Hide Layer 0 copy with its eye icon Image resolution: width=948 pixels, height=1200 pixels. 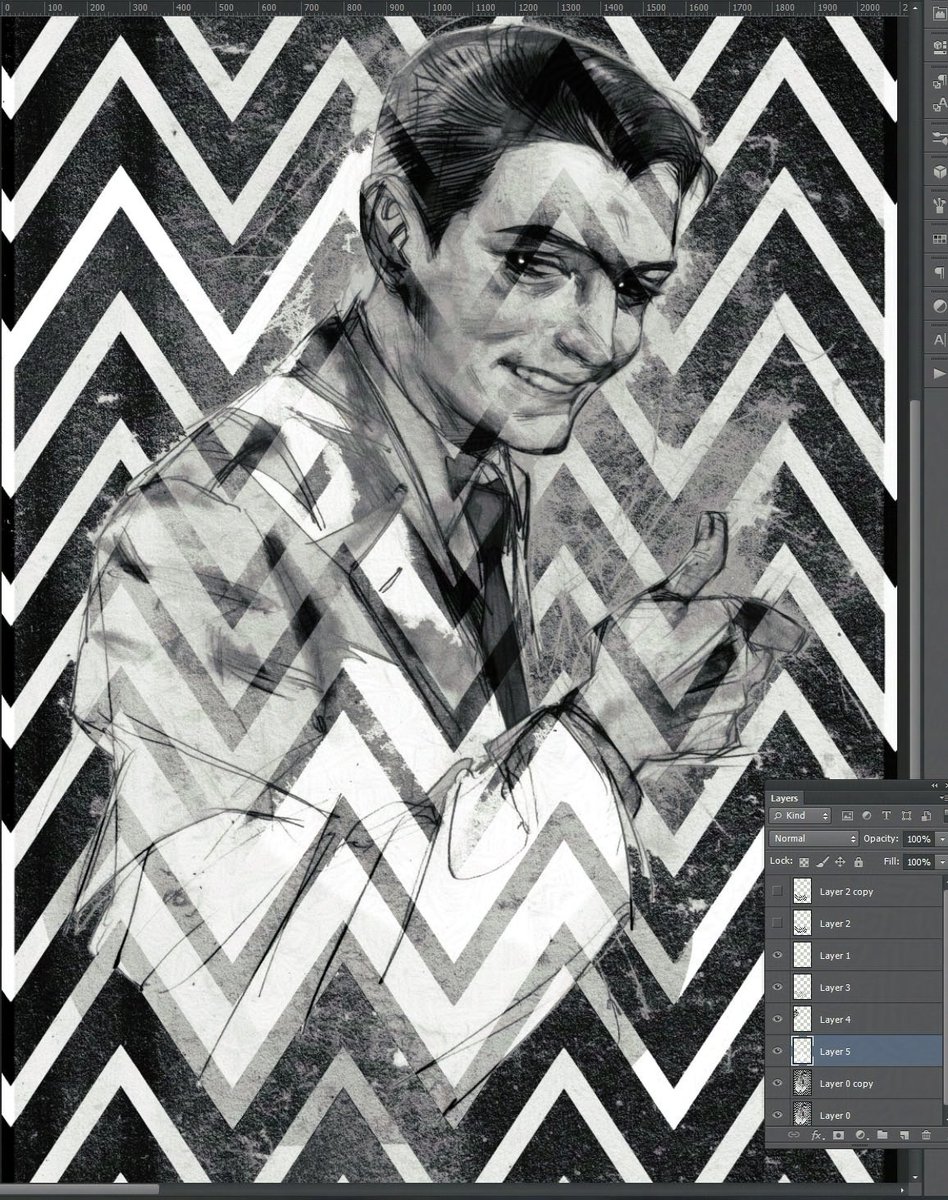[x=778, y=1083]
